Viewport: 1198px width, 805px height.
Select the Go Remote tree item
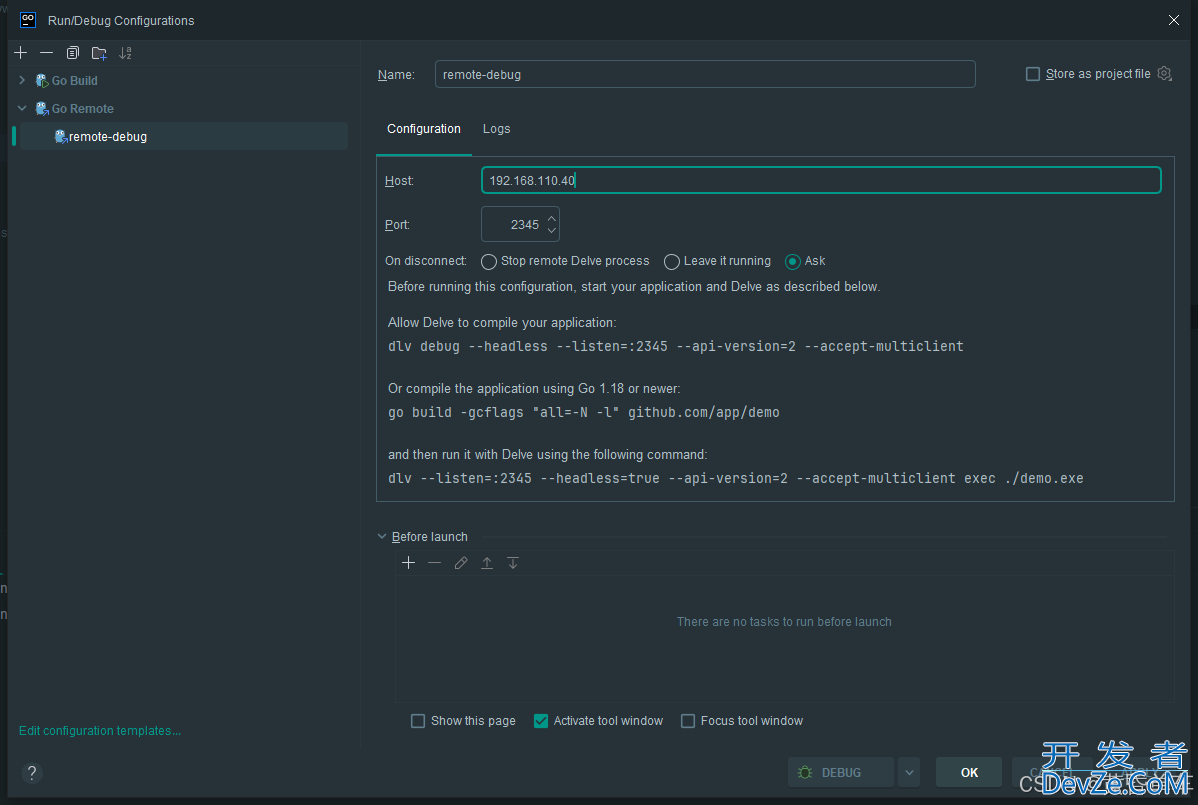[x=83, y=108]
